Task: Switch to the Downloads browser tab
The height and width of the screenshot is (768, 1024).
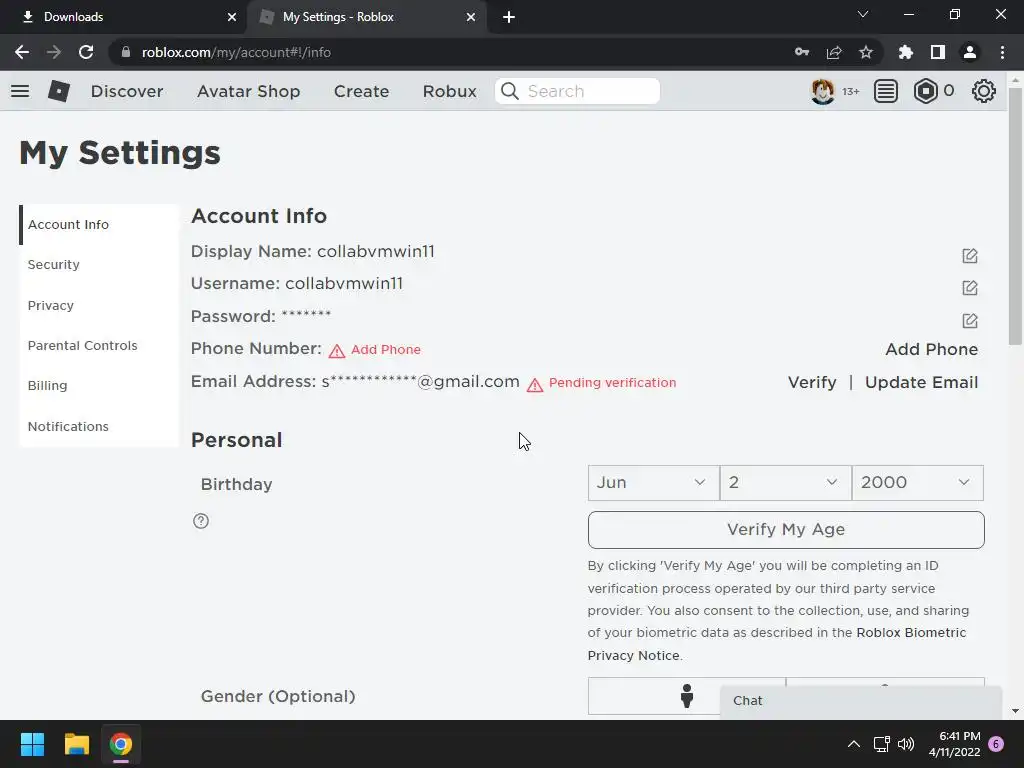Action: coord(124,17)
